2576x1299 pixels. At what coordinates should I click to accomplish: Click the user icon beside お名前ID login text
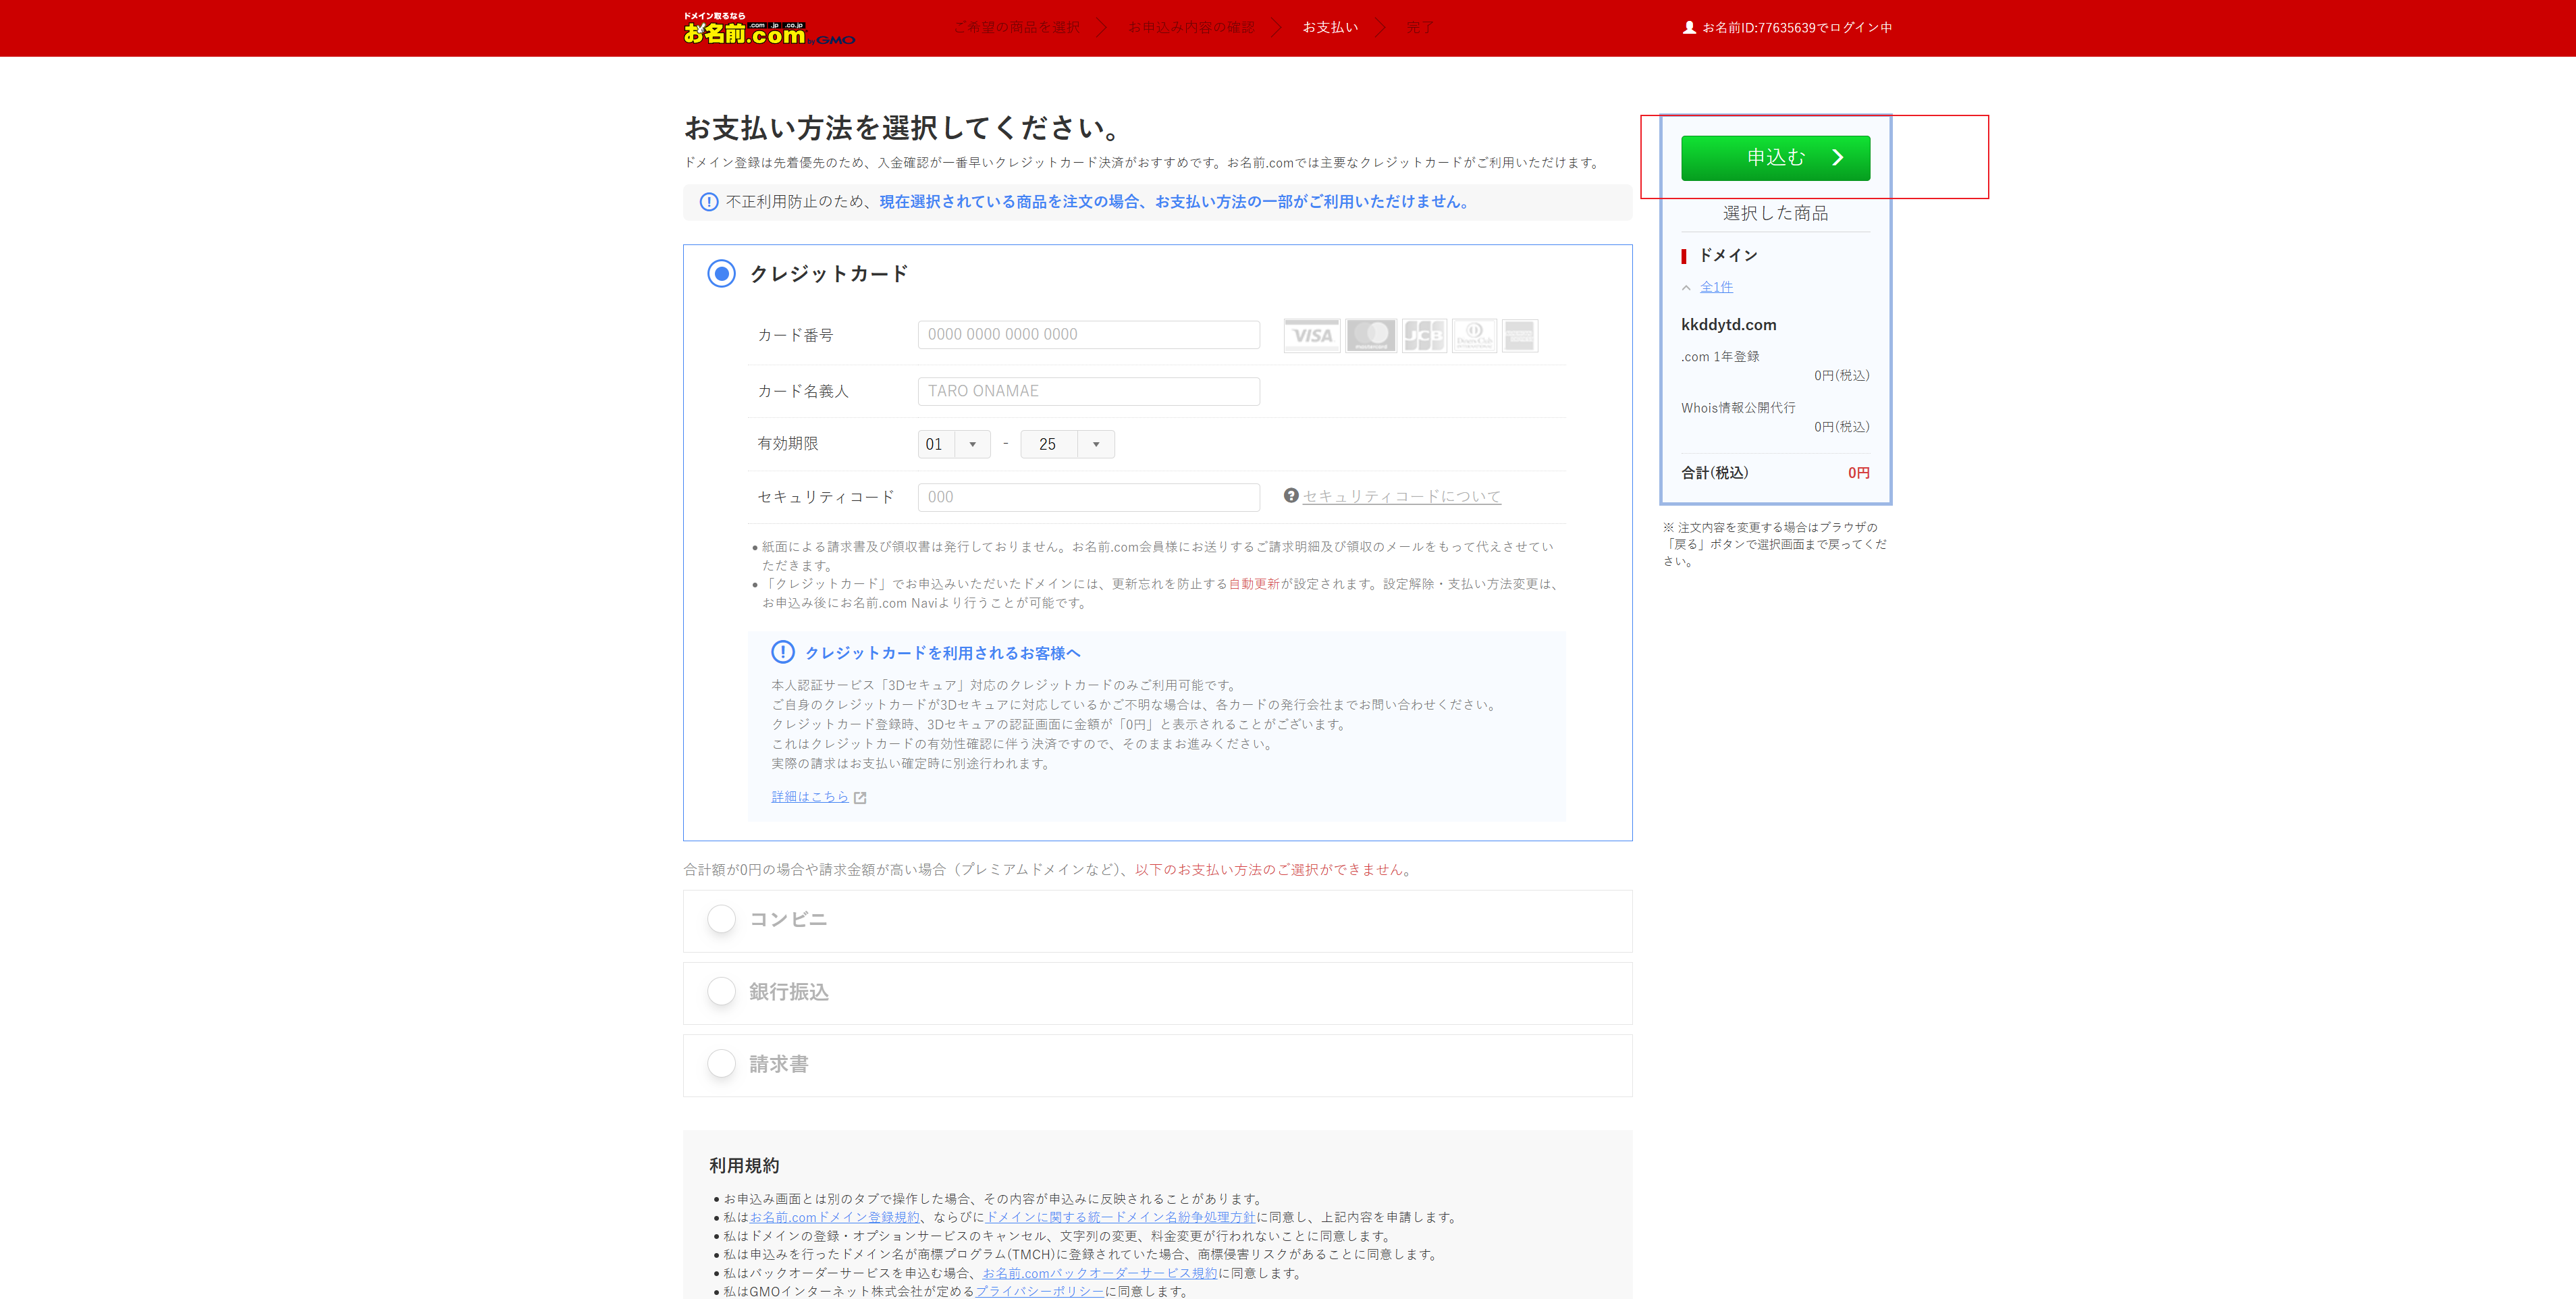tap(1689, 28)
